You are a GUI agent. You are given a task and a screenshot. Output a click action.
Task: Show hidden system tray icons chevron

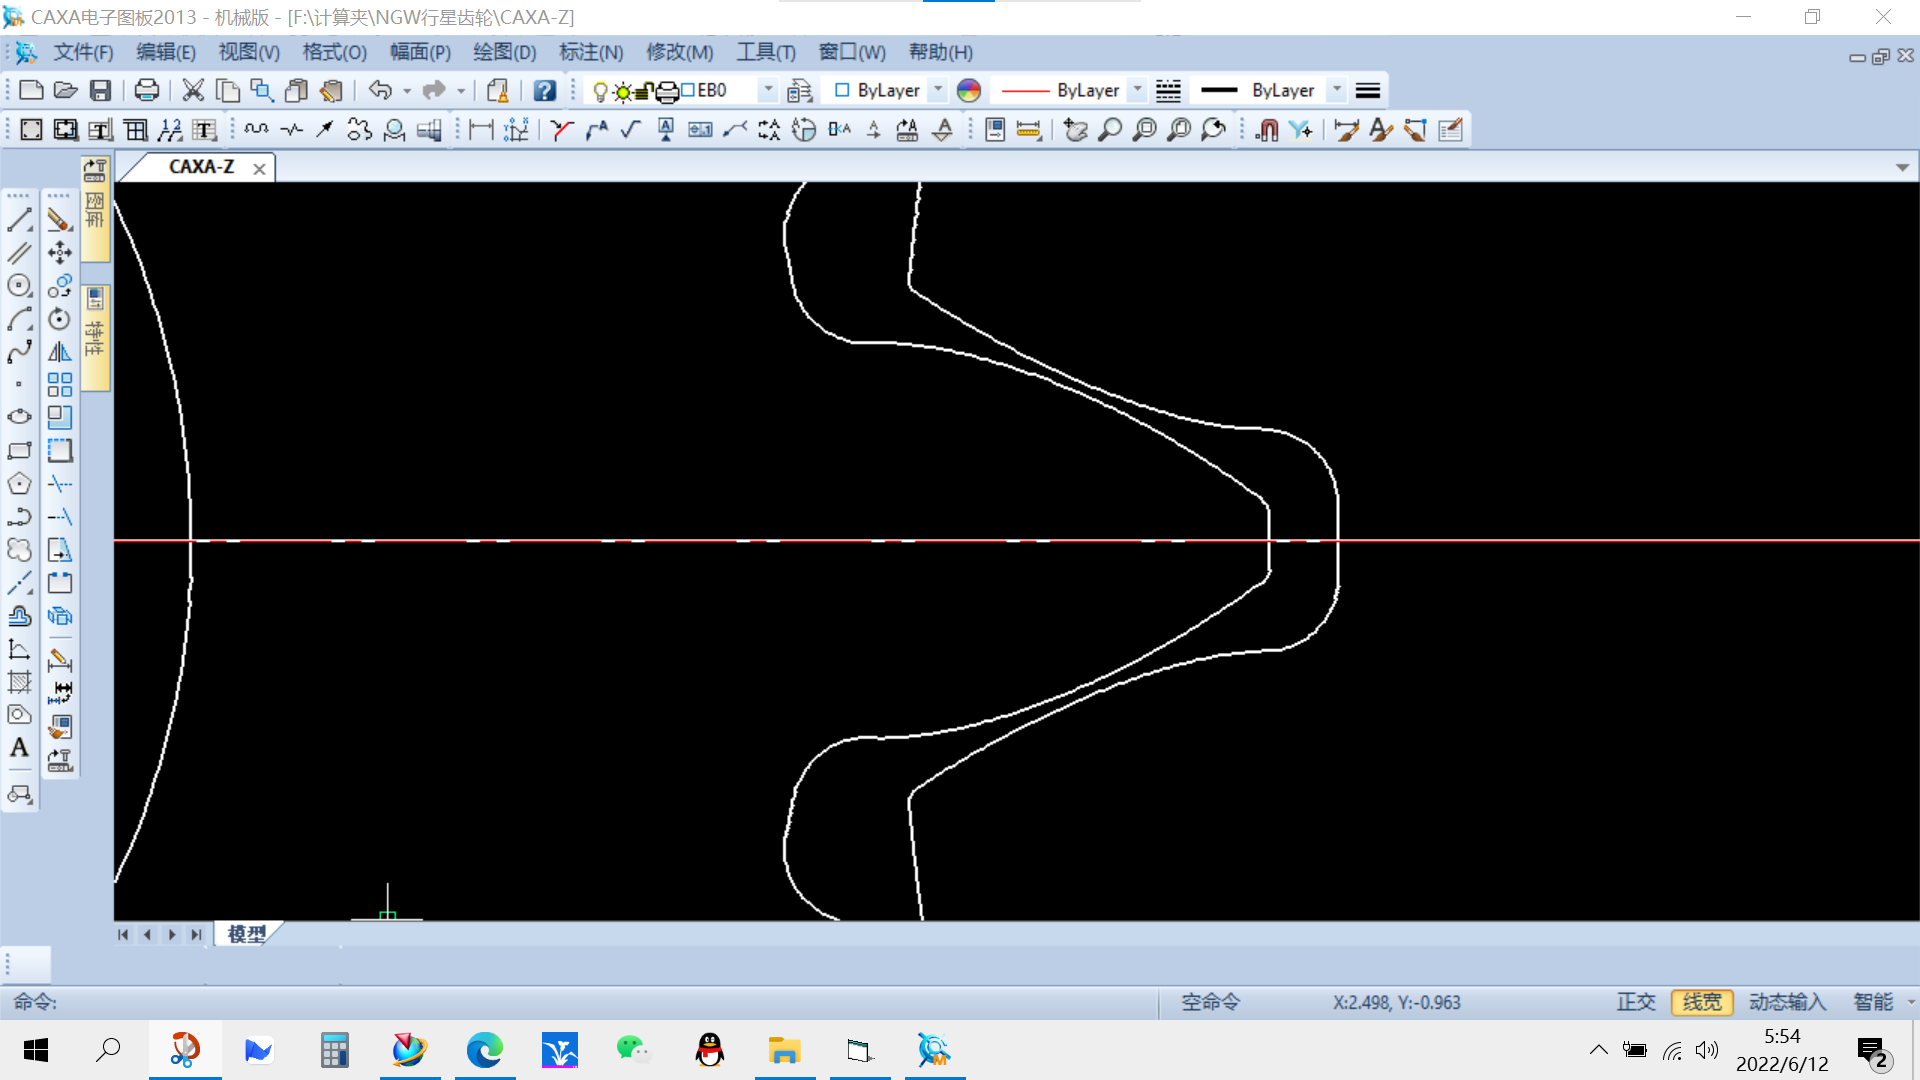(x=1598, y=1050)
